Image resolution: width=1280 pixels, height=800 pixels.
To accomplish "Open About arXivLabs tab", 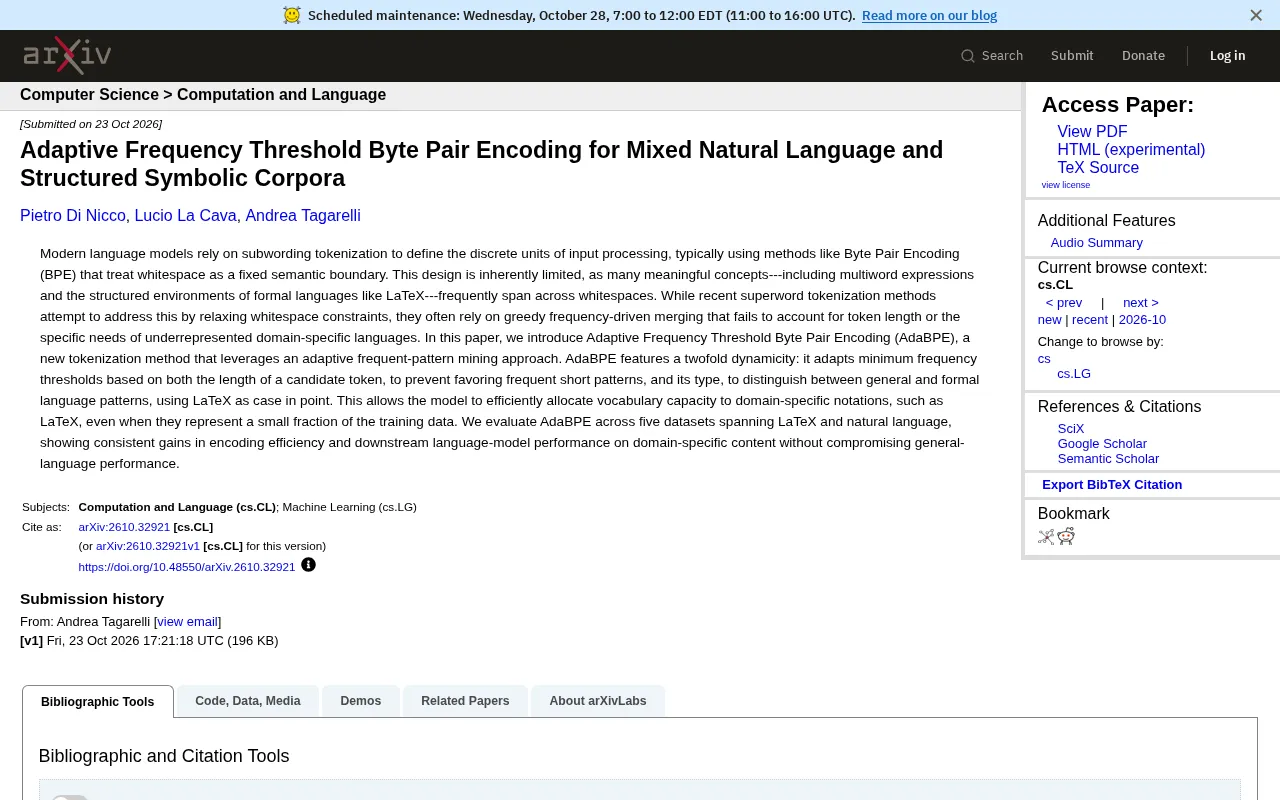I will pos(598,701).
